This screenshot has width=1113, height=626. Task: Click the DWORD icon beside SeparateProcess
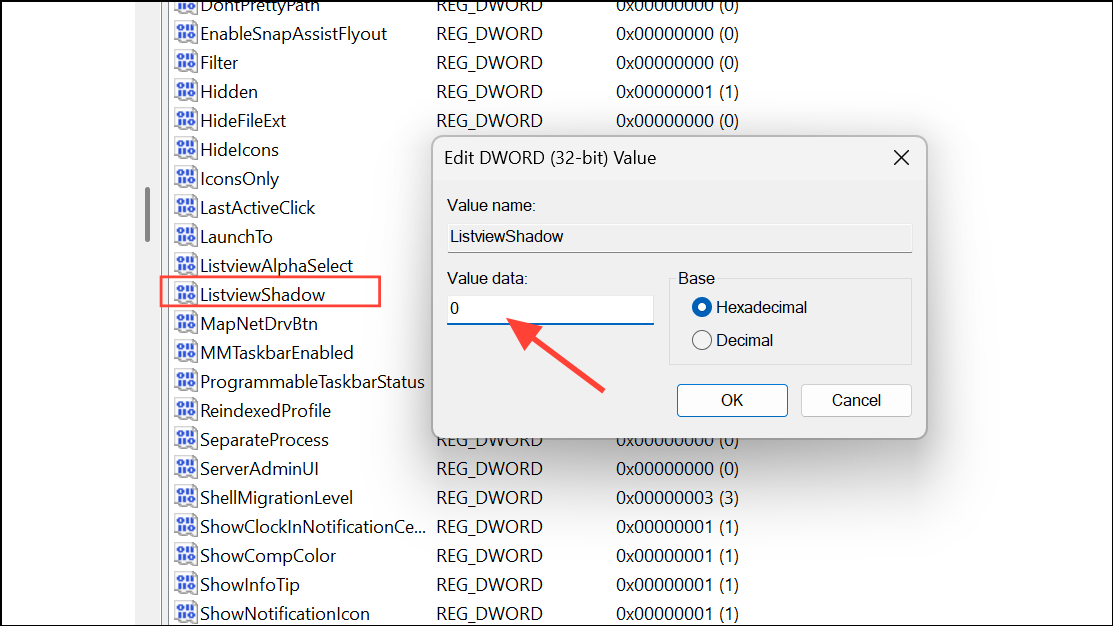point(186,439)
